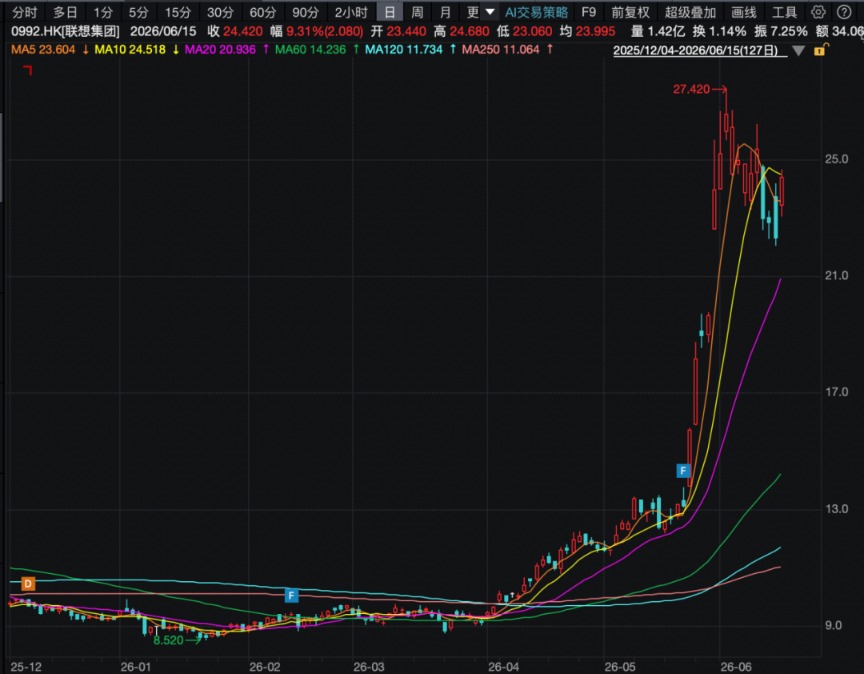Open the help question-mark icon

click(844, 12)
